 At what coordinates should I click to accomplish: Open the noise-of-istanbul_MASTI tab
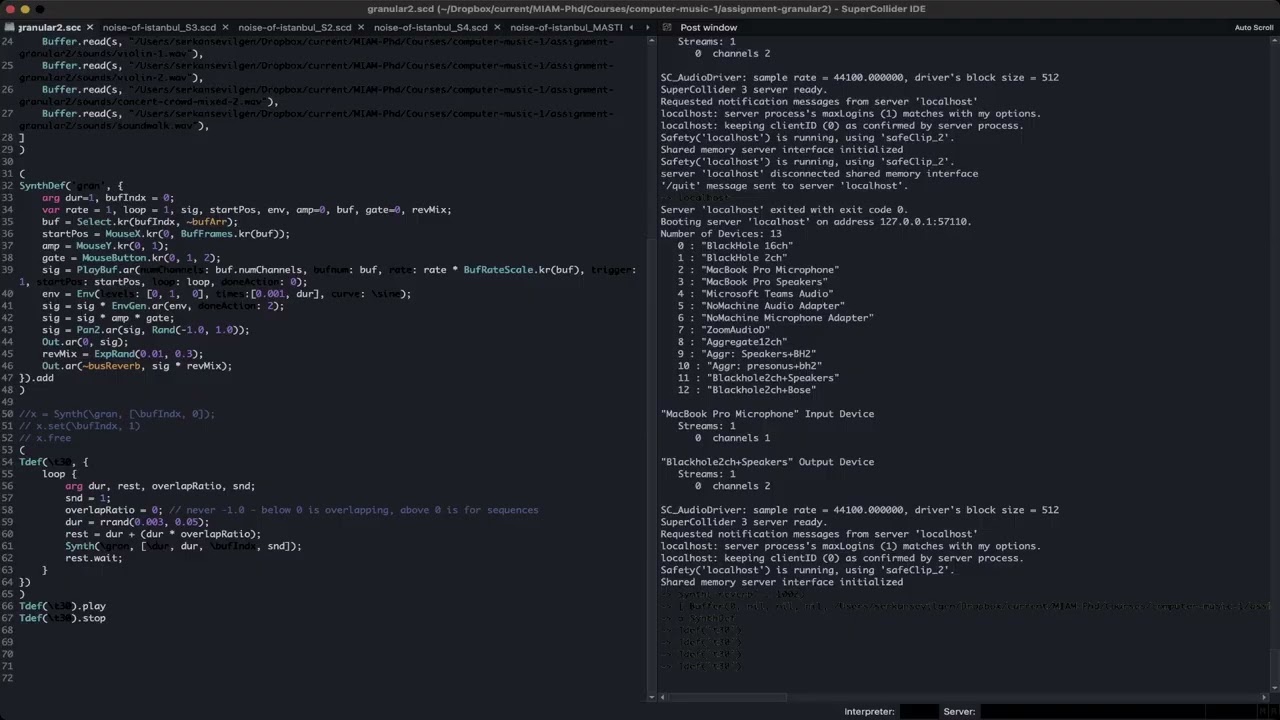tap(566, 27)
